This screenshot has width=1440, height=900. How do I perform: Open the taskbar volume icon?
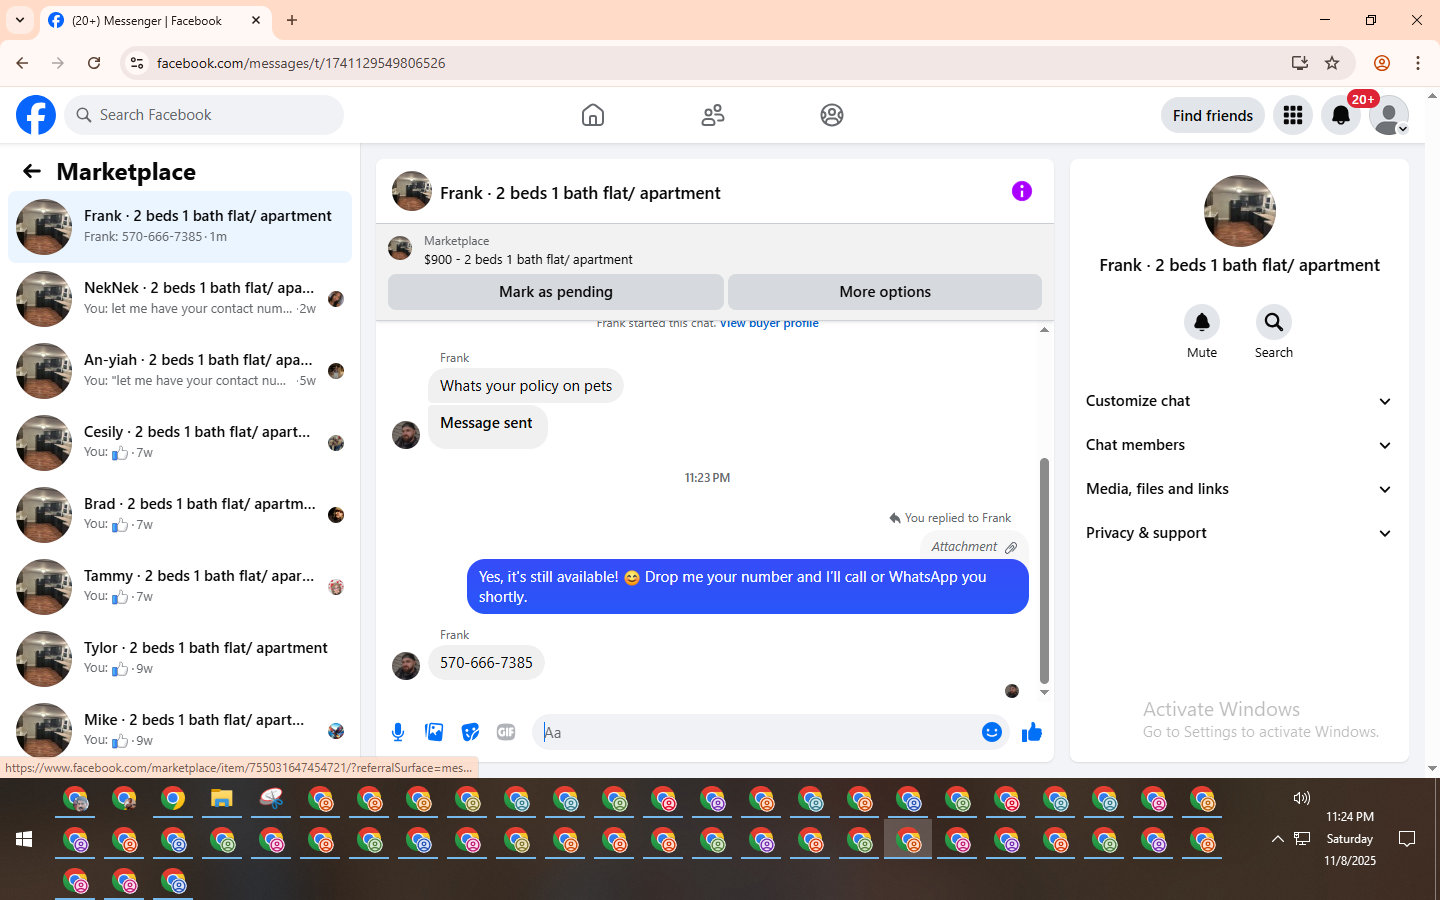(1301, 798)
